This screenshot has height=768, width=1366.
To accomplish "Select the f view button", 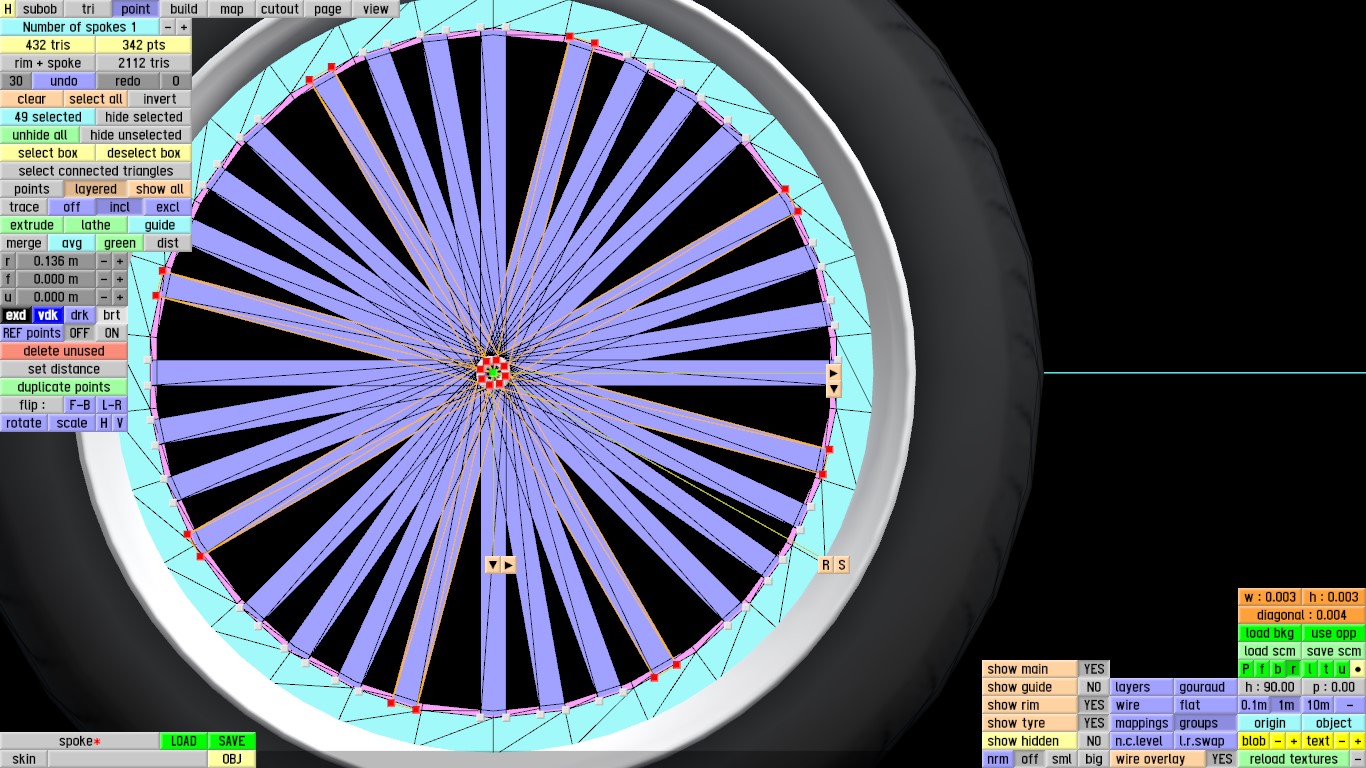I will (x=1262, y=669).
